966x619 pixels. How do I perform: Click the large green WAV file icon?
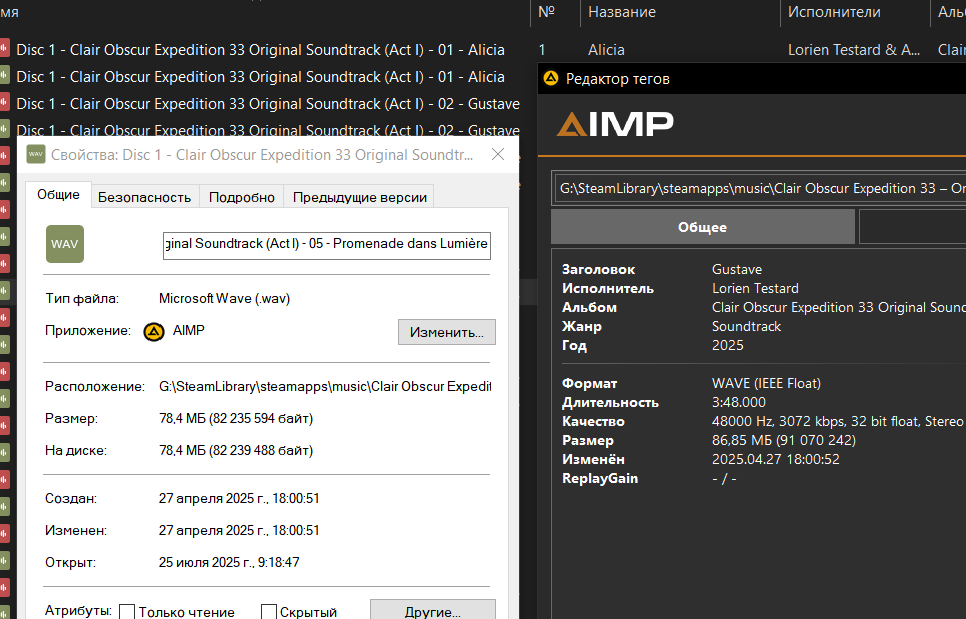pyautogui.click(x=65, y=244)
